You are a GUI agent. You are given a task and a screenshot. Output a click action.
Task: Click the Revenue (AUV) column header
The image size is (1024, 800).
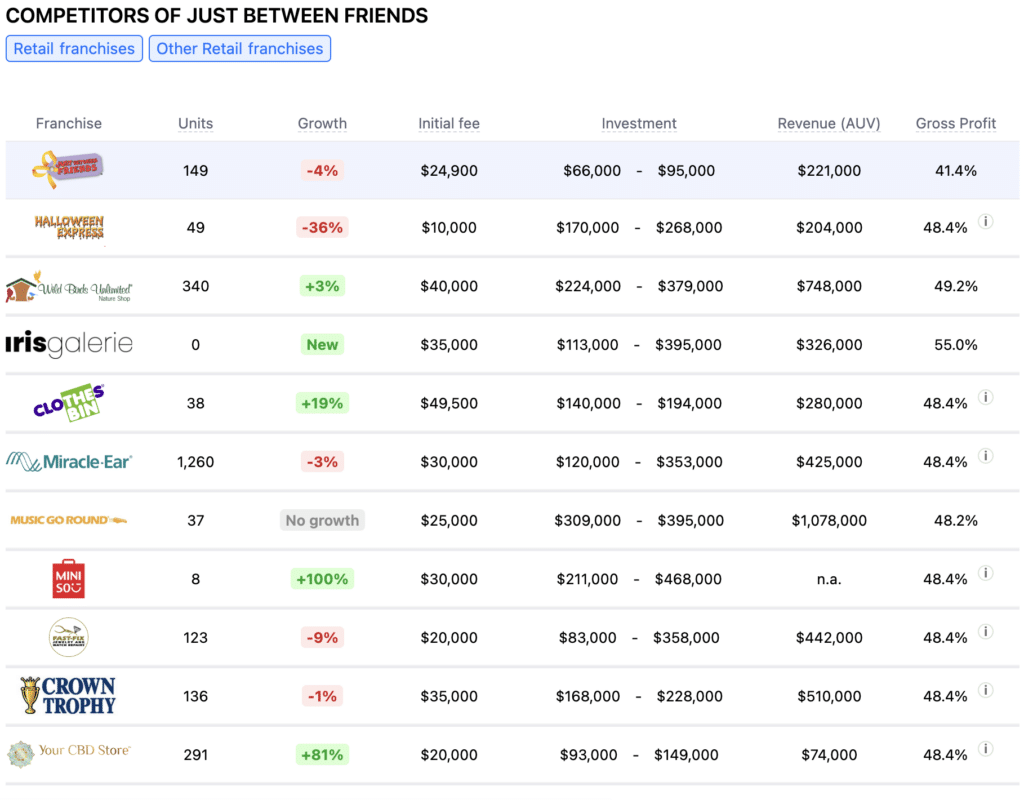[829, 123]
